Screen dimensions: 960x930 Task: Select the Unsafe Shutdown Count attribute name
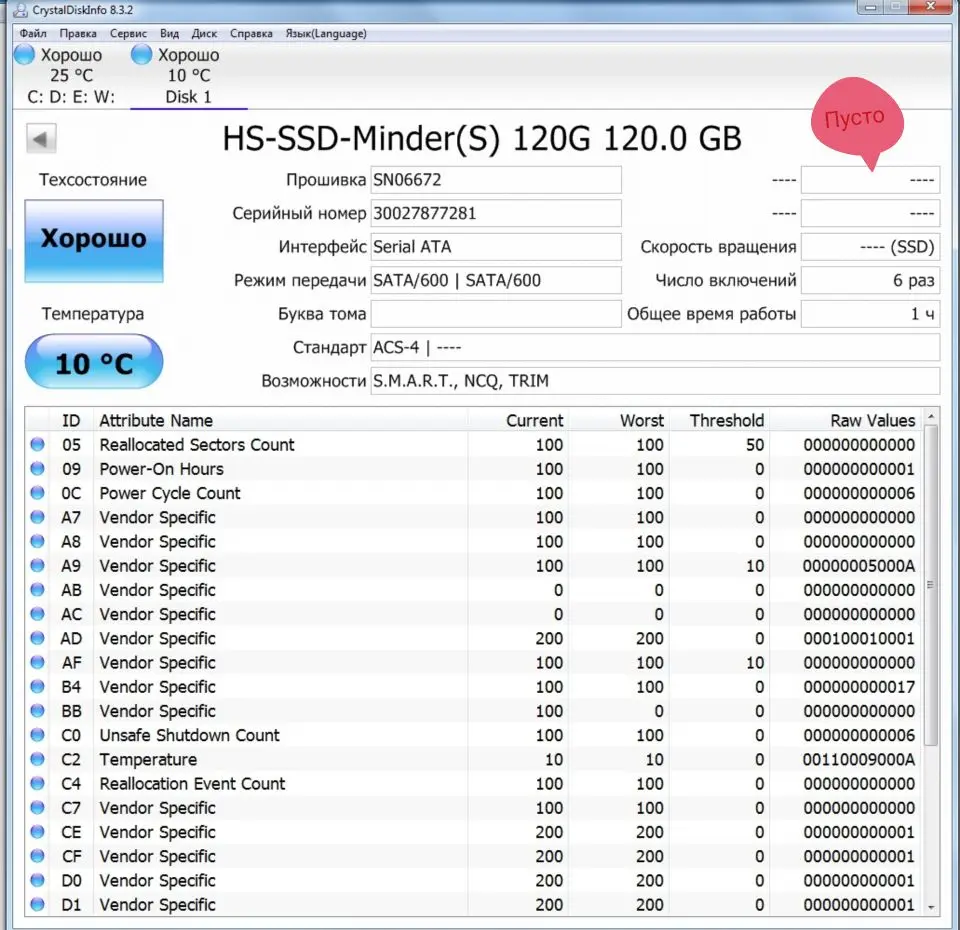(189, 735)
